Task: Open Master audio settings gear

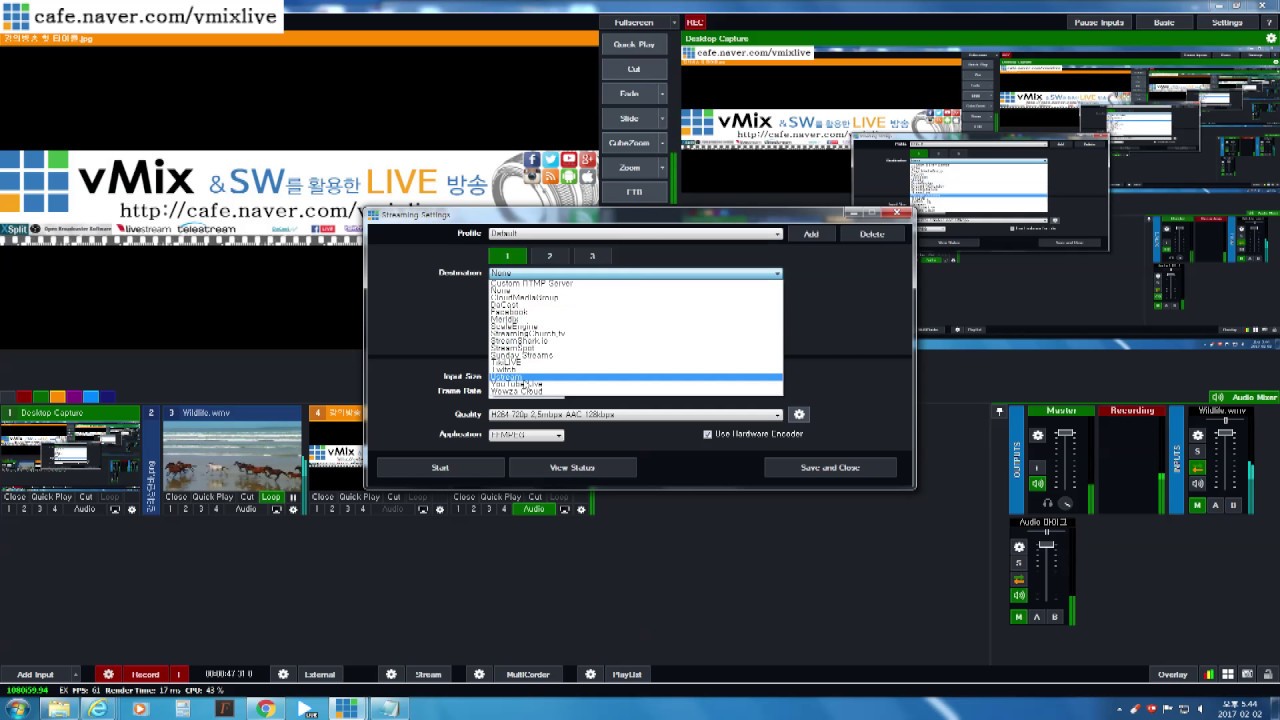Action: point(1038,435)
